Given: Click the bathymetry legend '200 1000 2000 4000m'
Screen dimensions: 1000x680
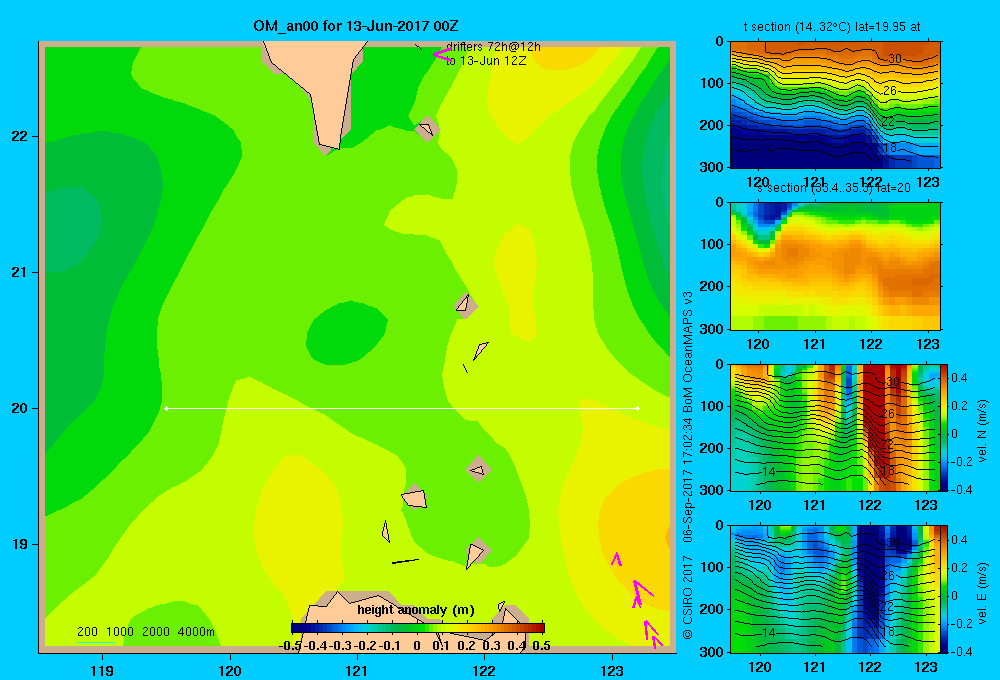Looking at the screenshot, I should 146,632.
